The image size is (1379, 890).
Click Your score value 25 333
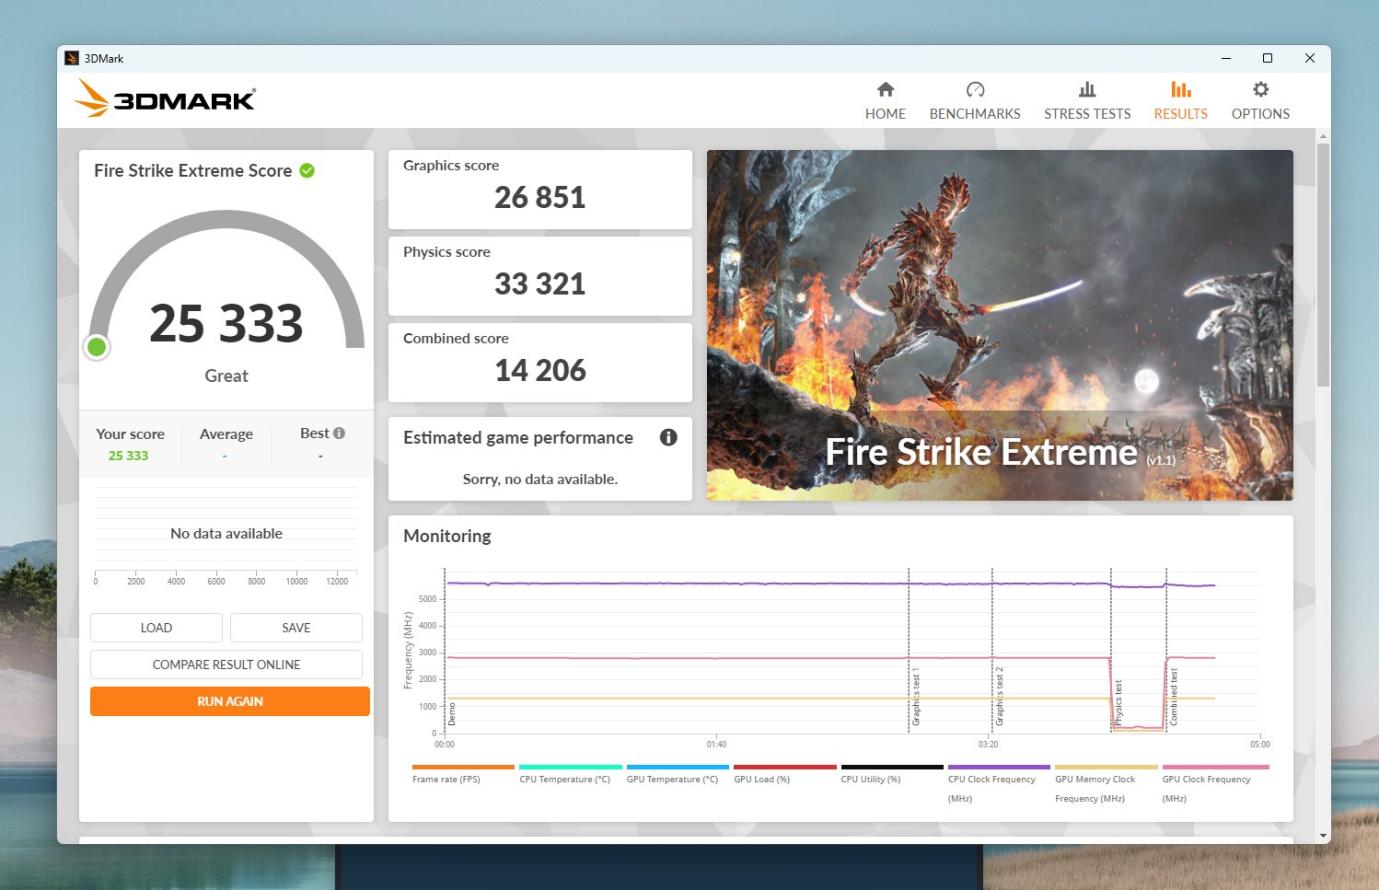coord(128,456)
